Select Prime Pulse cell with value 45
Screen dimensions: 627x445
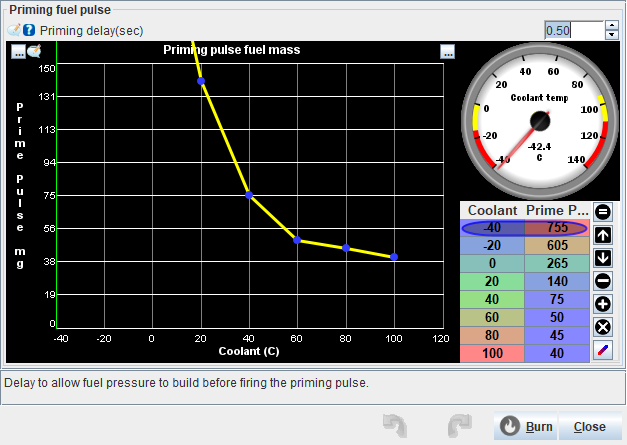[x=557, y=335]
